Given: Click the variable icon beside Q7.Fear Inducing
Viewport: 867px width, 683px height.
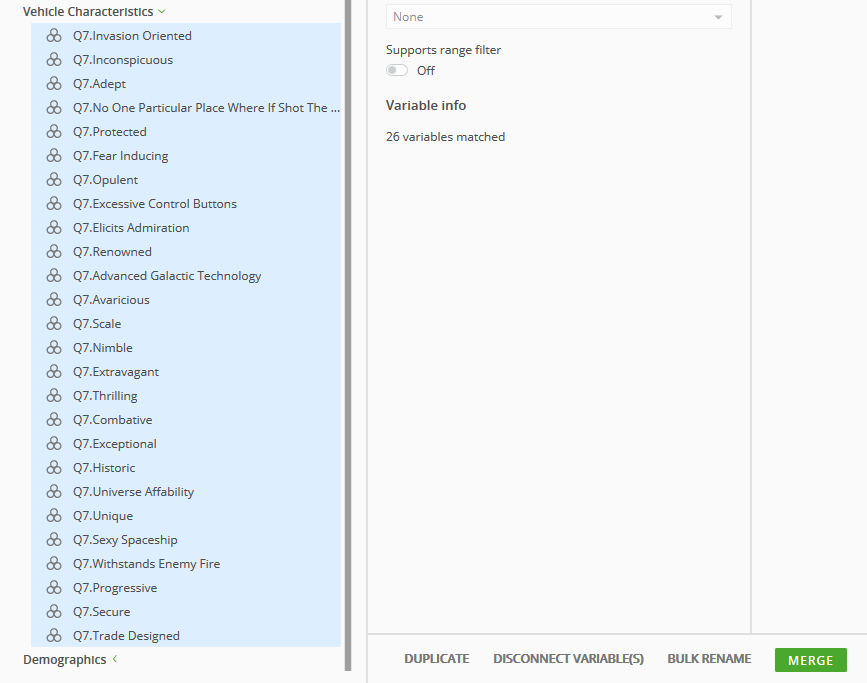Looking at the screenshot, I should (54, 155).
